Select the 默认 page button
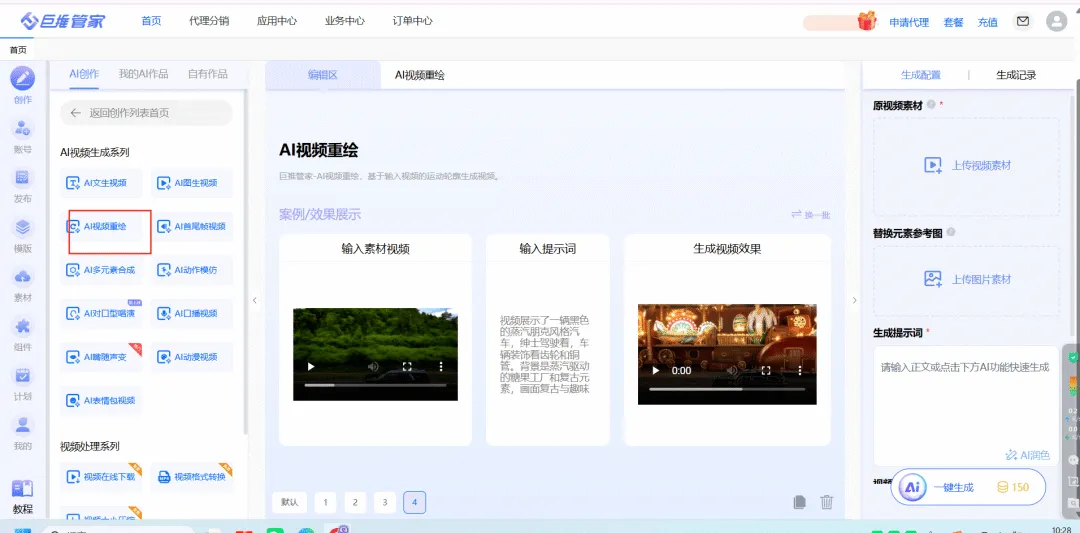1080x533 pixels. tap(289, 503)
